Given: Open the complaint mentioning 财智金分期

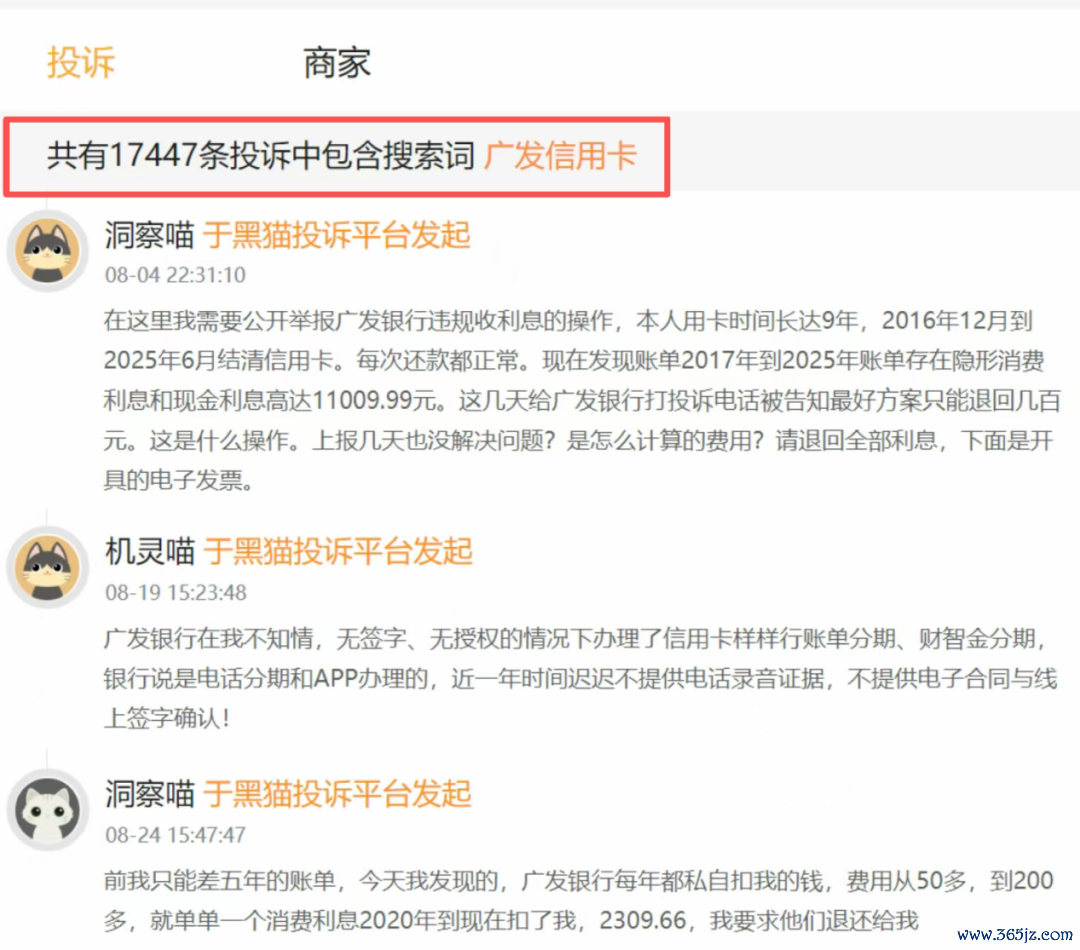Looking at the screenshot, I should click(x=581, y=679).
